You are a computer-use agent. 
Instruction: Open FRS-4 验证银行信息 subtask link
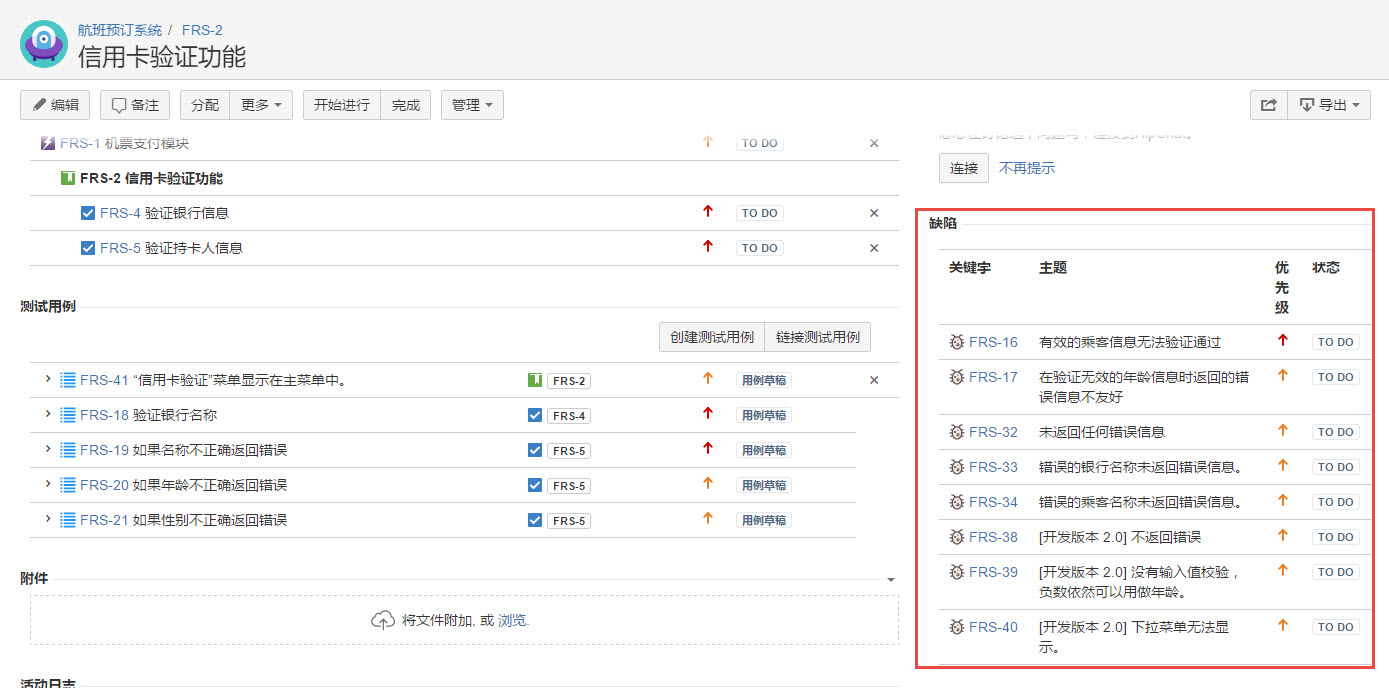164,213
